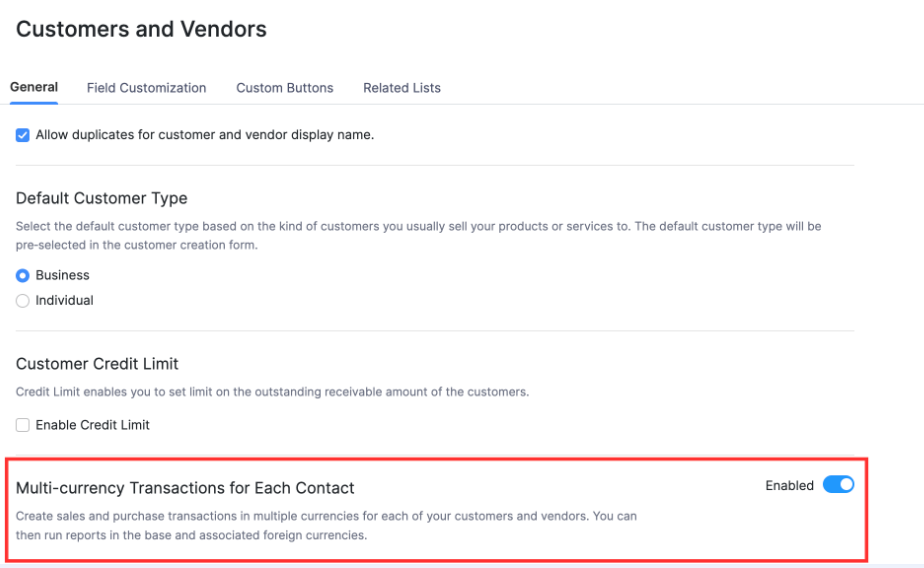Click the Customer Credit Limit heading
This screenshot has height=568, width=924.
coord(97,364)
